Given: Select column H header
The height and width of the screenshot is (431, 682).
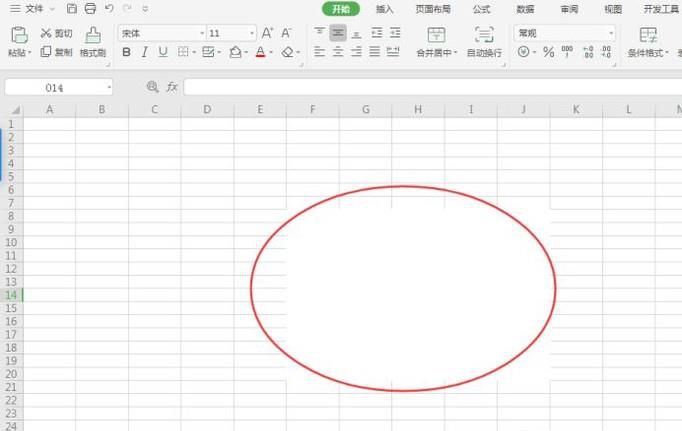Looking at the screenshot, I should [418, 110].
